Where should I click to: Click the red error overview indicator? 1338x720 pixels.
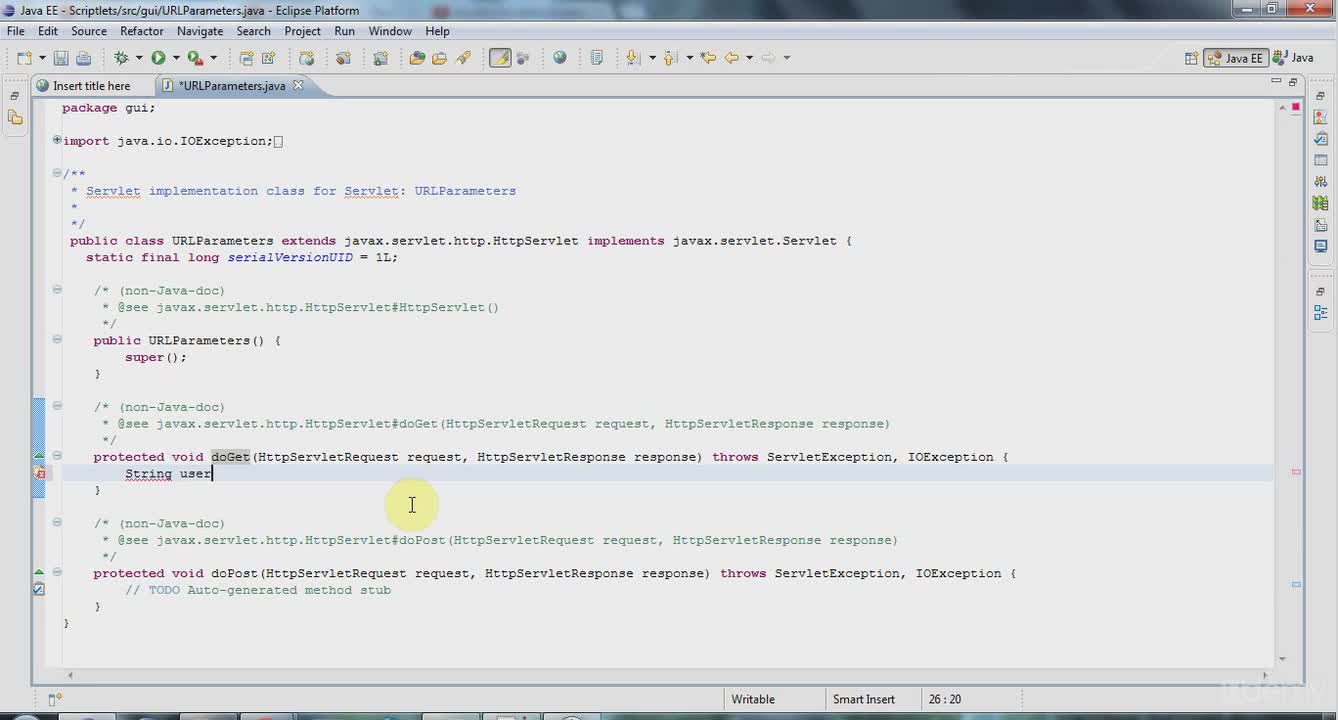(x=1296, y=106)
